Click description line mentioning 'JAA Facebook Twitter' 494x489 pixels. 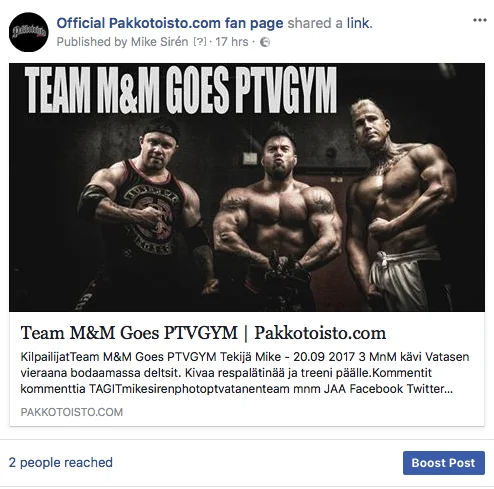tap(237, 389)
